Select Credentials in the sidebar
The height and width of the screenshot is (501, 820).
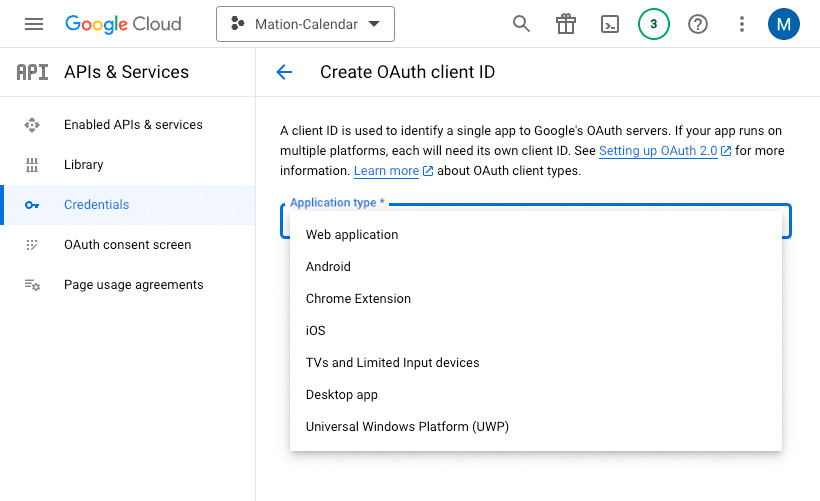pos(128,205)
